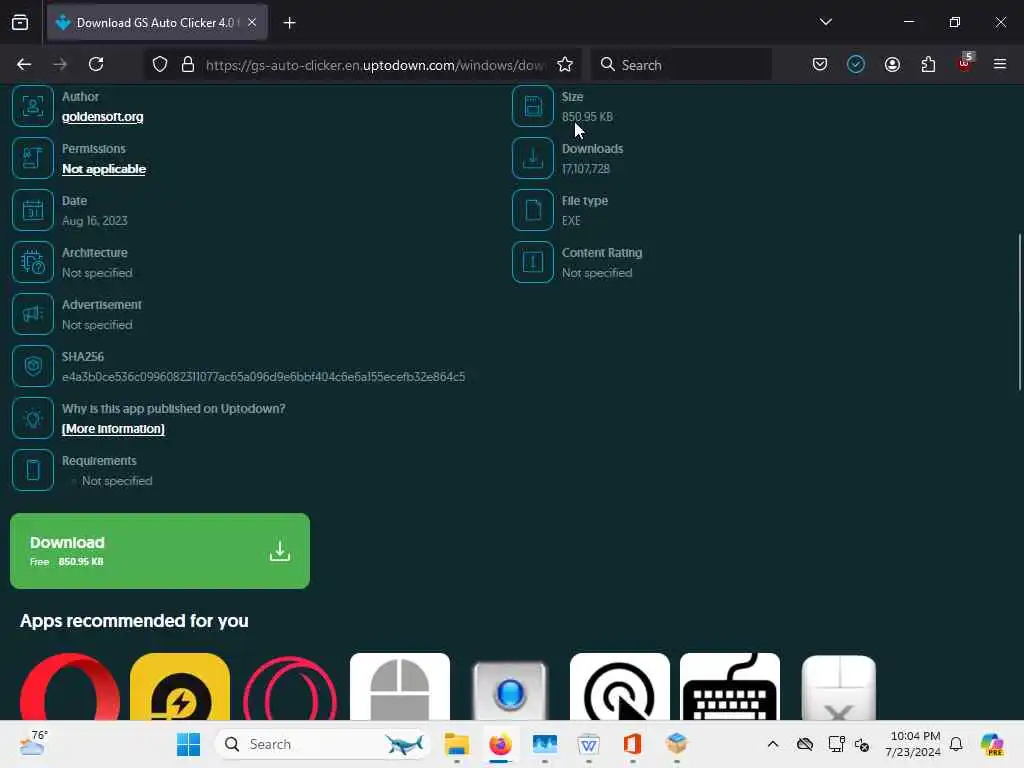Open File Explorer from the taskbar
The height and width of the screenshot is (768, 1024).
coord(456,744)
